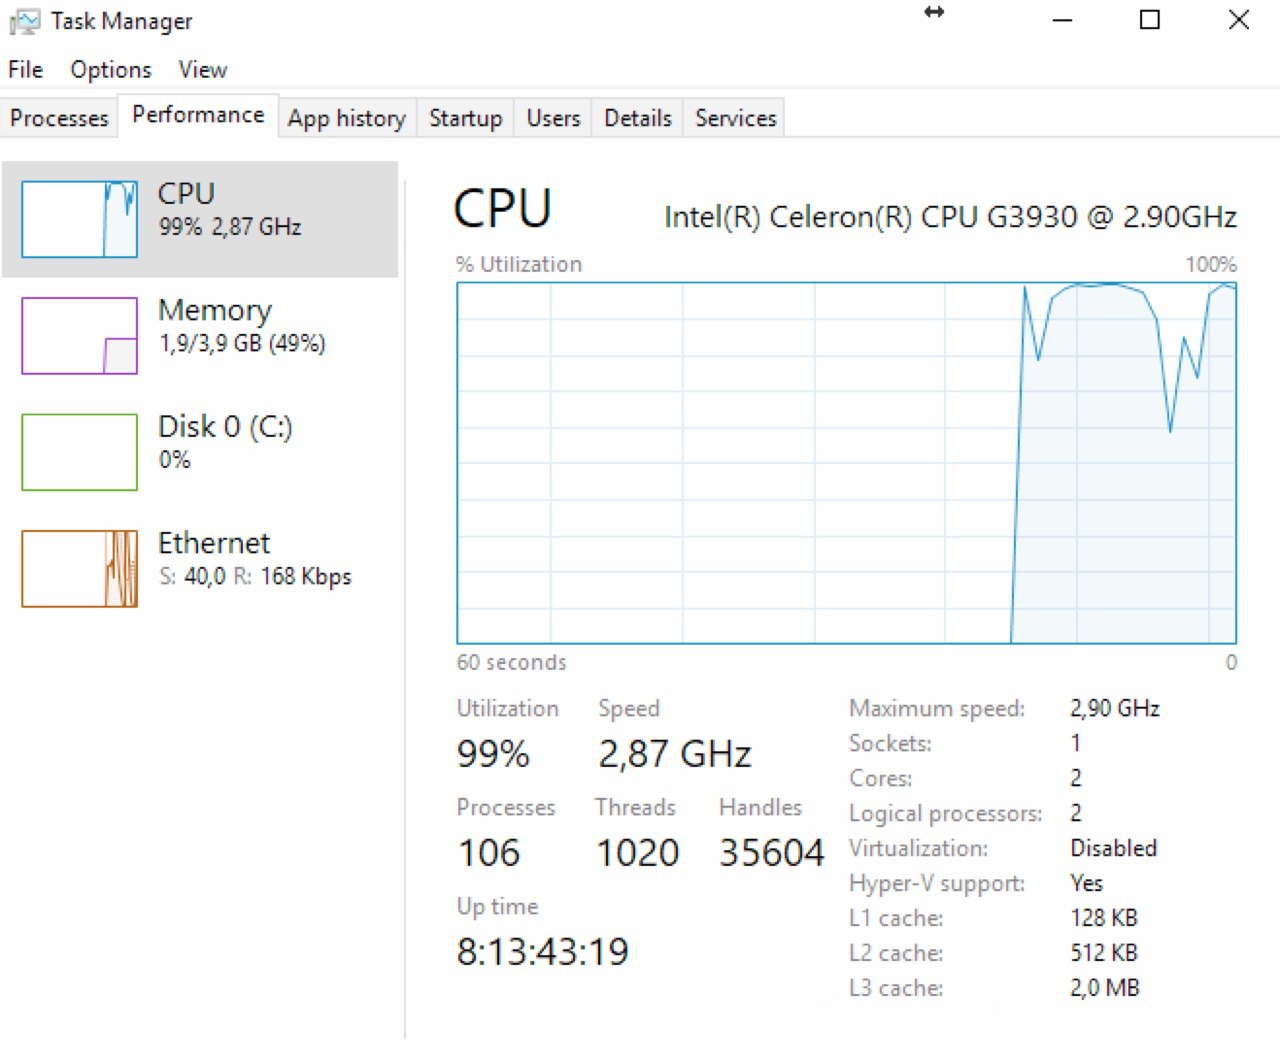
Task: Click the CPU label in sidebar
Action: coord(186,193)
